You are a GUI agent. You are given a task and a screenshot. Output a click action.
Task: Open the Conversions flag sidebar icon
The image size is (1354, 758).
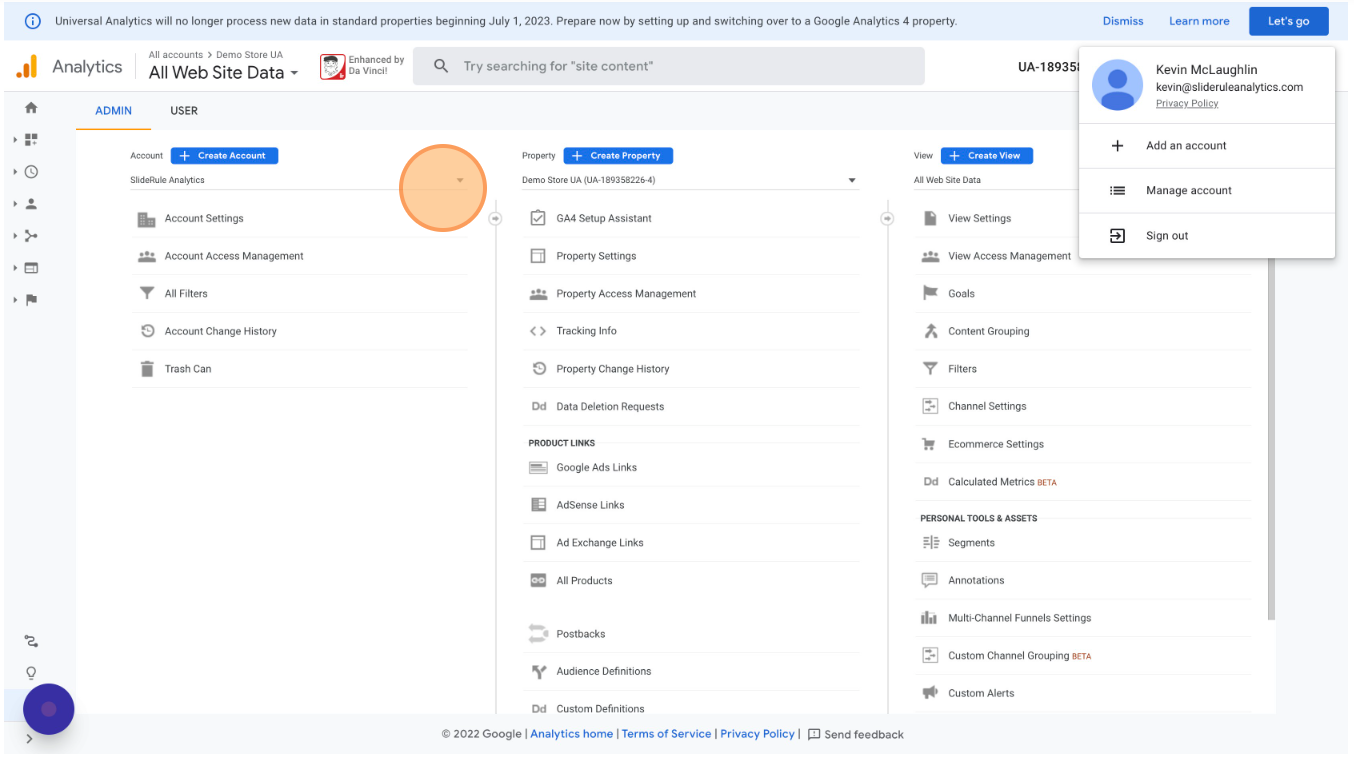click(31, 300)
